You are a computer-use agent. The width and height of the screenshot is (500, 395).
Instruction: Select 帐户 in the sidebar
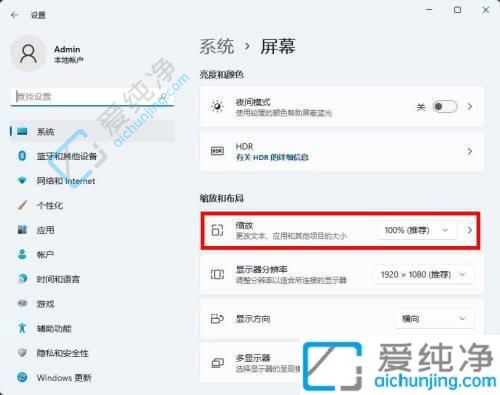point(92,255)
